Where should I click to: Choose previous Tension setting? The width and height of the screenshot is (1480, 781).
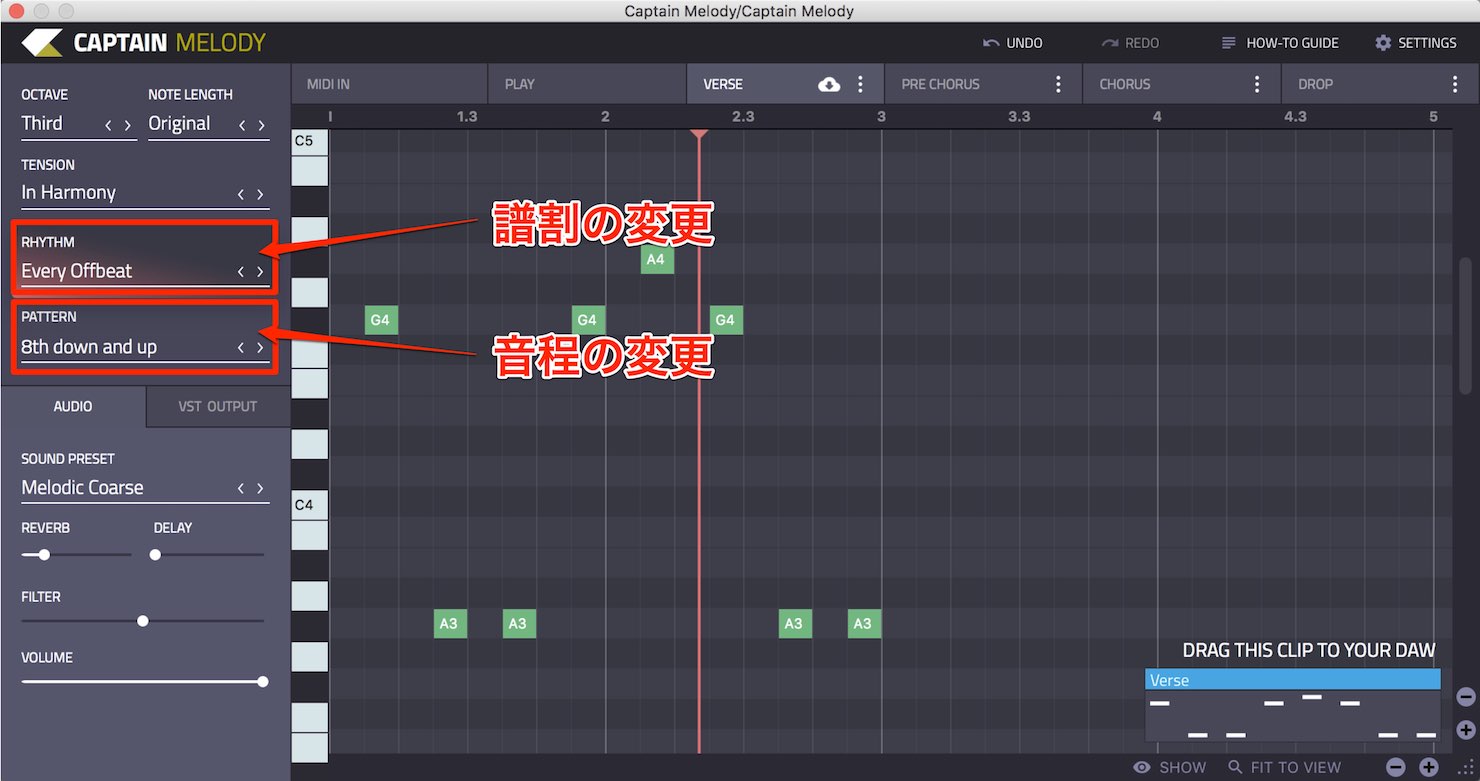tap(241, 195)
